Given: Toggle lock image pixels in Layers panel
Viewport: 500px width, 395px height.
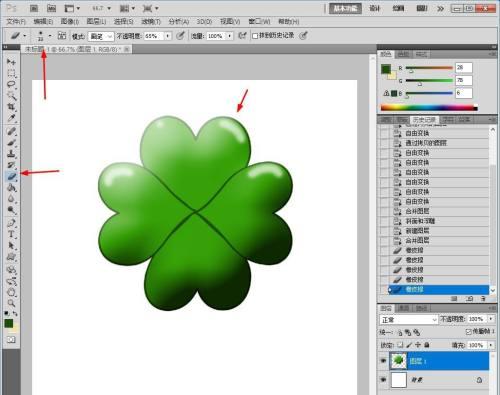Looking at the screenshot, I should (x=409, y=345).
